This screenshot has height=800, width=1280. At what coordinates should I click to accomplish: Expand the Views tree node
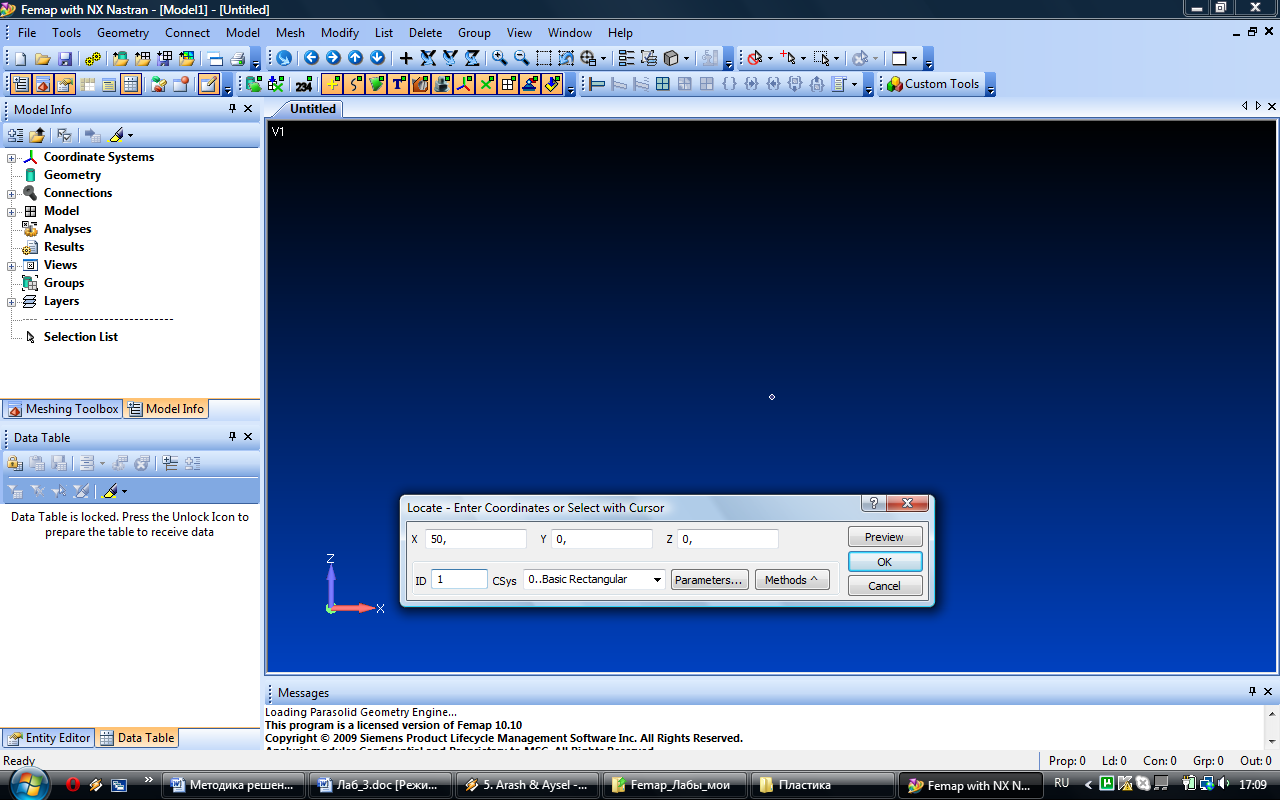point(12,265)
